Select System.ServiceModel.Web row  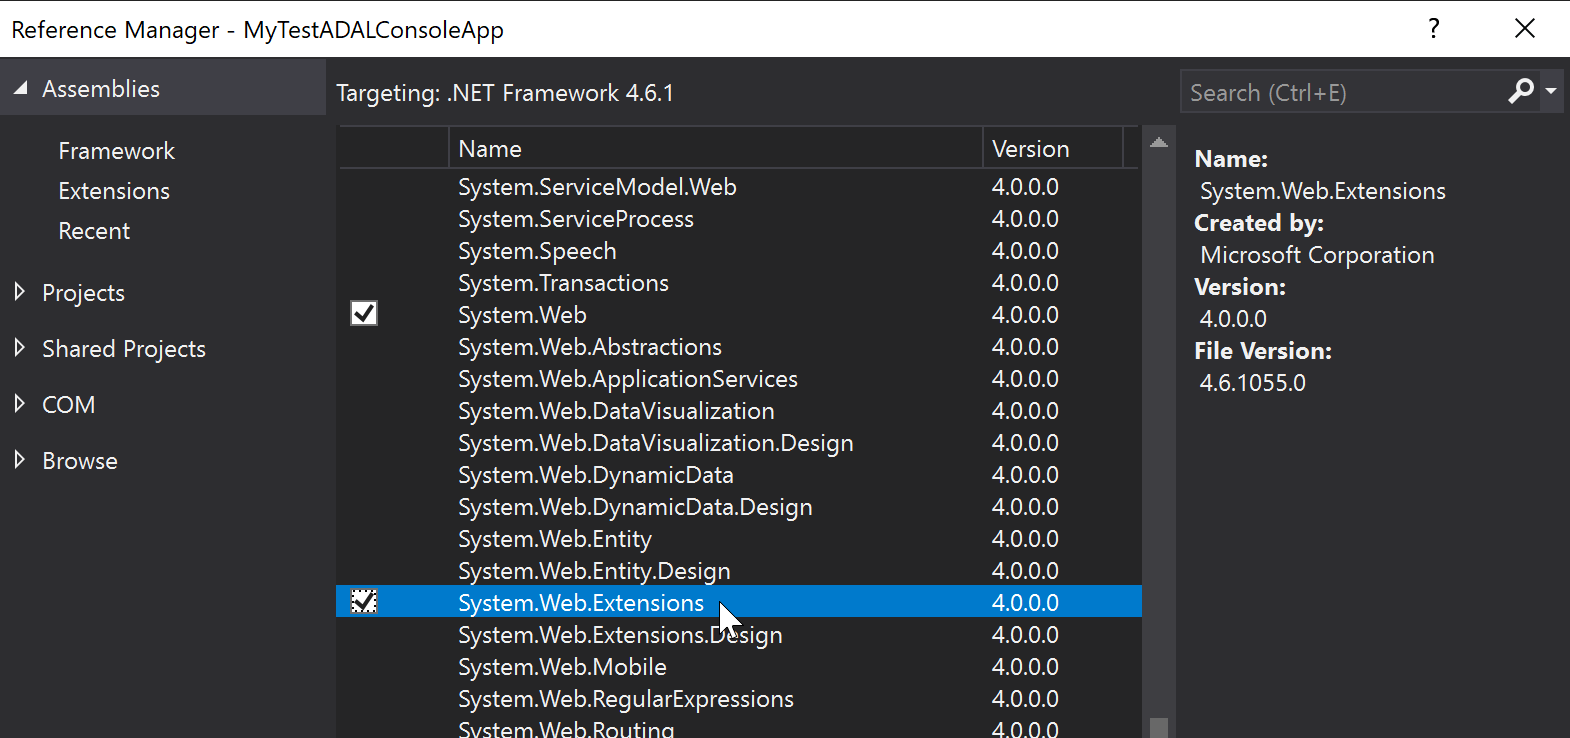click(x=738, y=187)
